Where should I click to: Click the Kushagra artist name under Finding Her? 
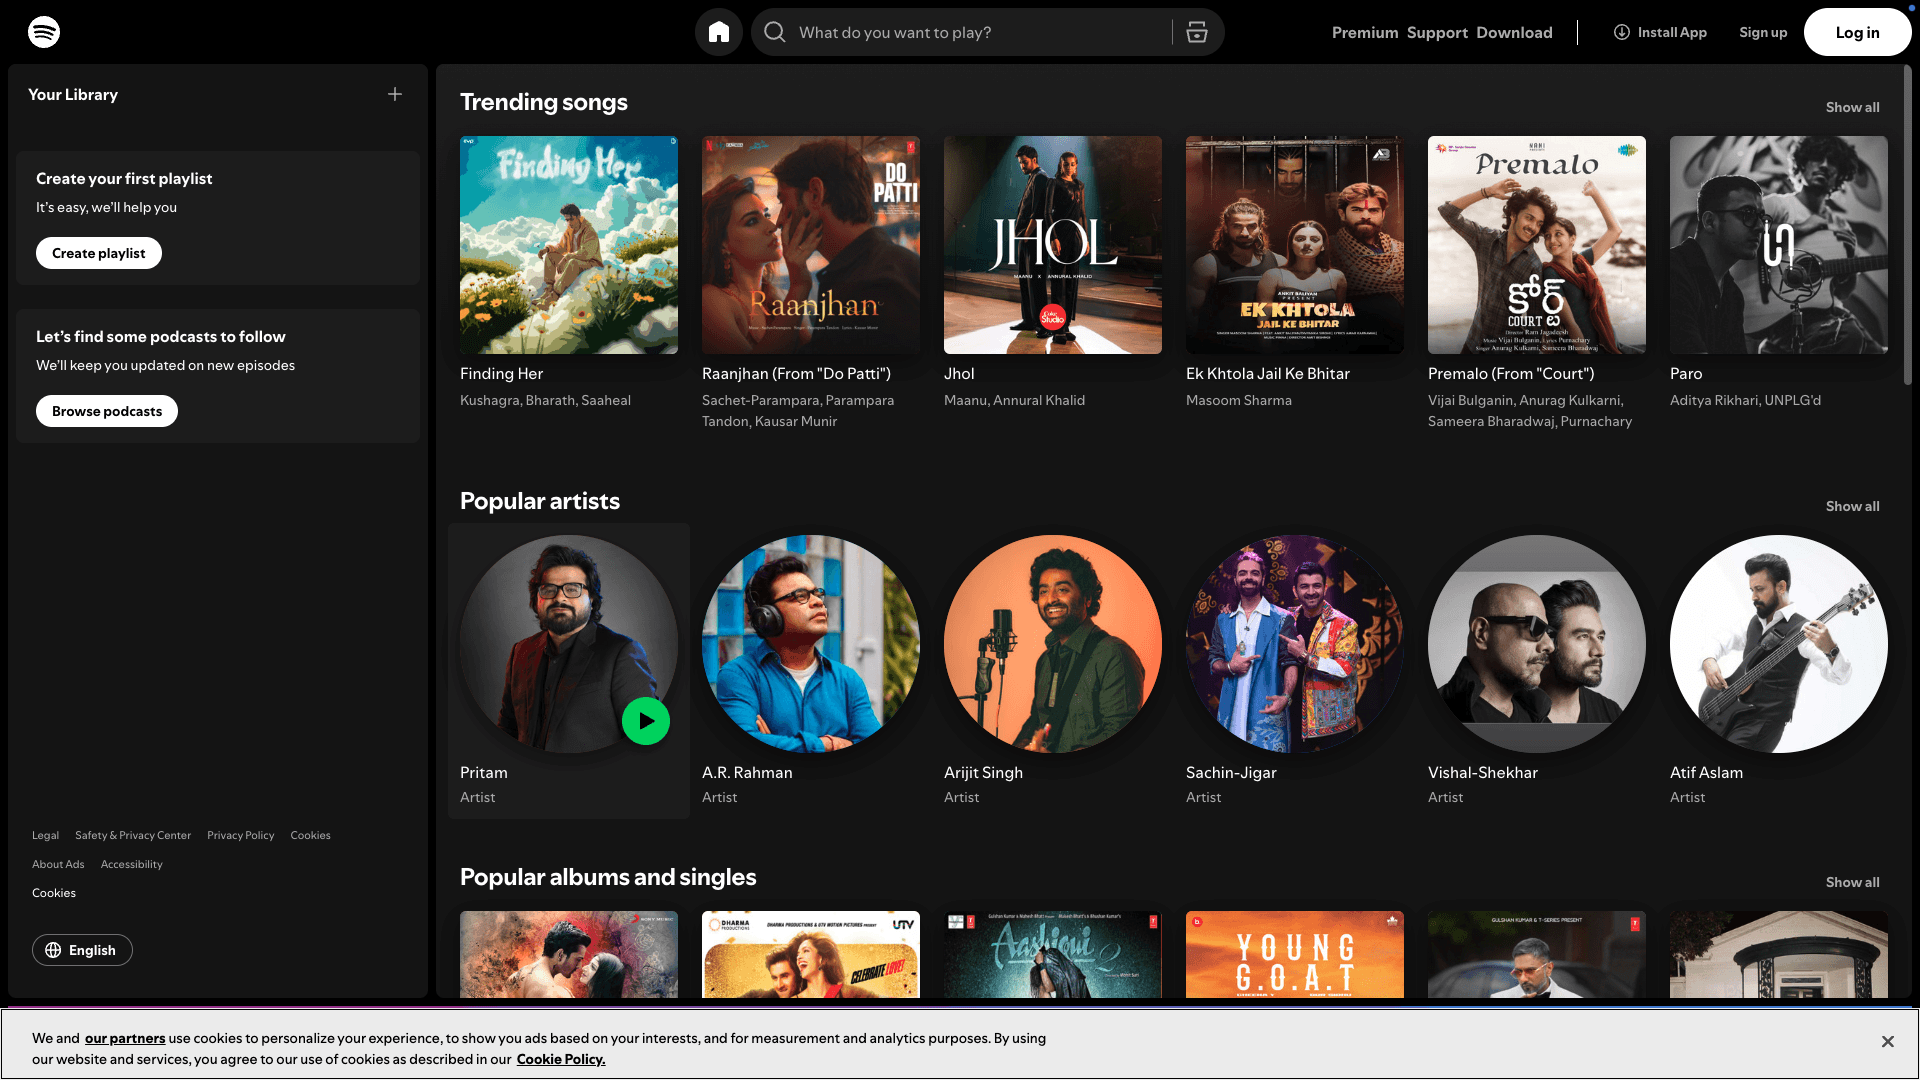coord(488,400)
